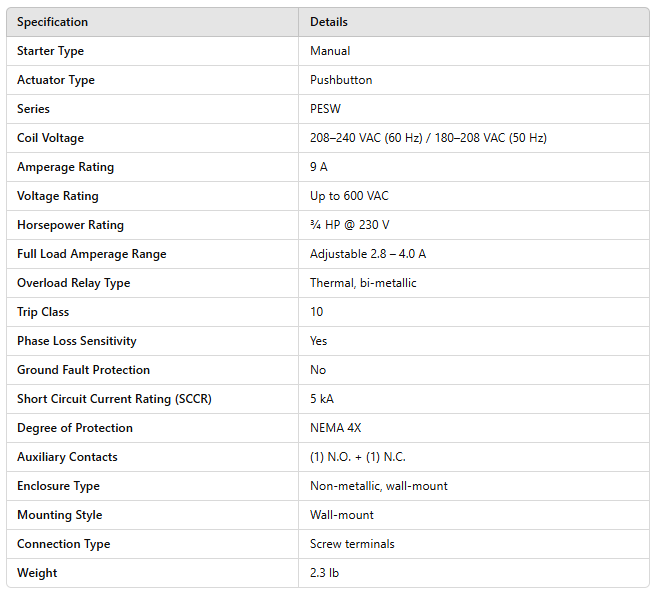
Task: Click the Horsepower Rating label
Action: click(x=70, y=225)
